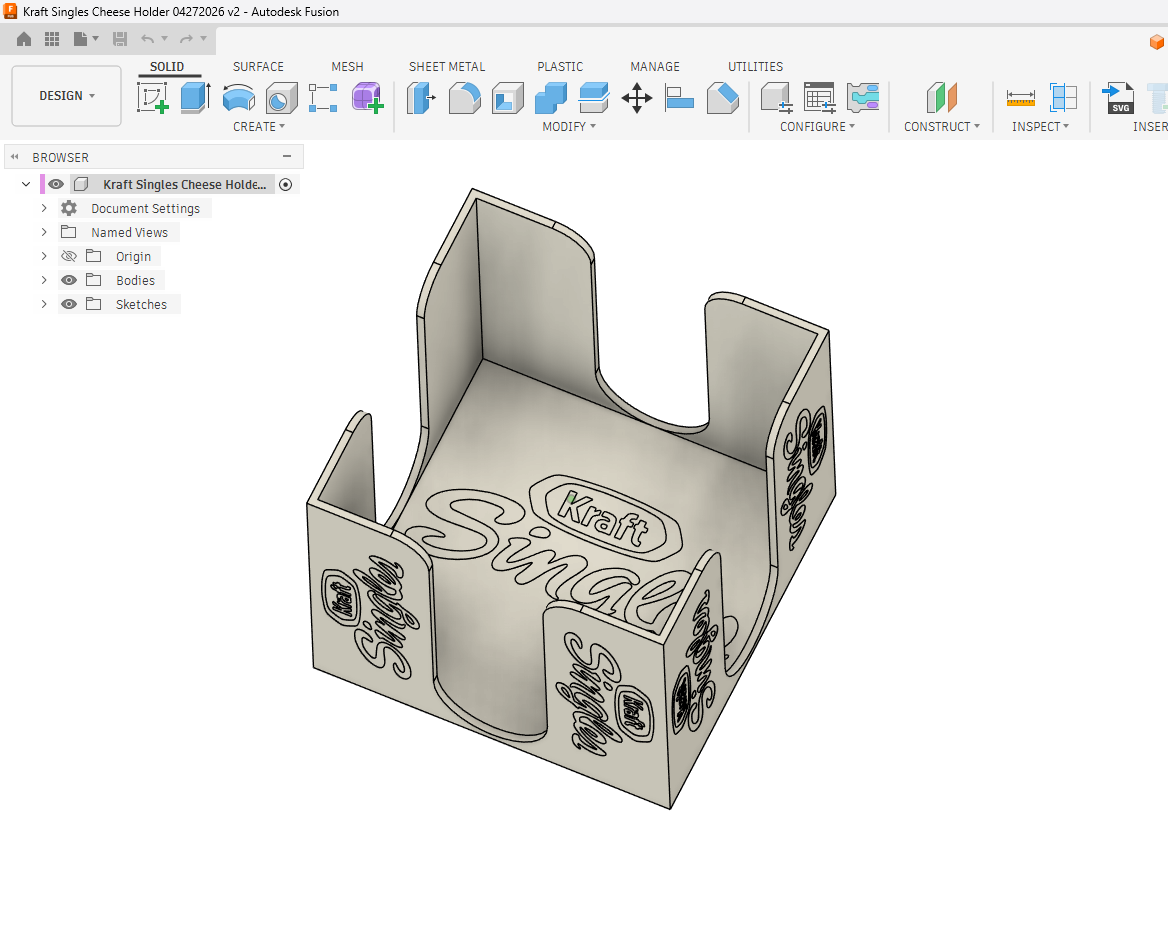1168x939 pixels.
Task: Select the Align tool
Action: [x=679, y=98]
